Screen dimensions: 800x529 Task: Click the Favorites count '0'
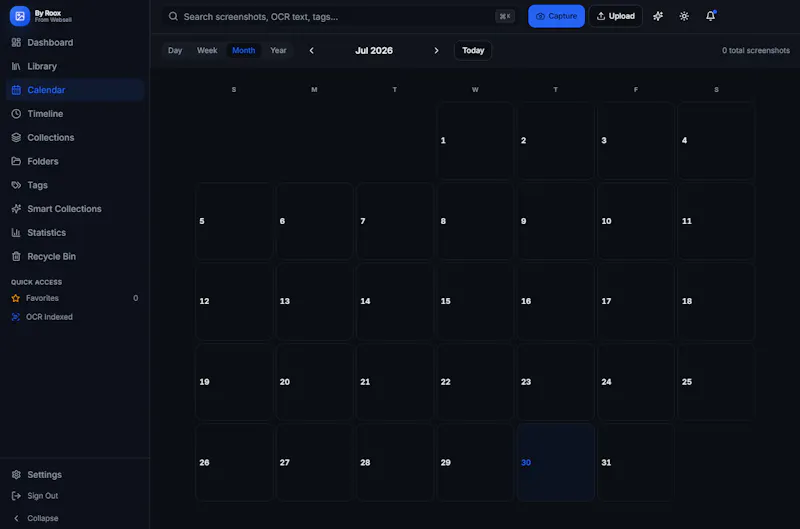(x=136, y=298)
